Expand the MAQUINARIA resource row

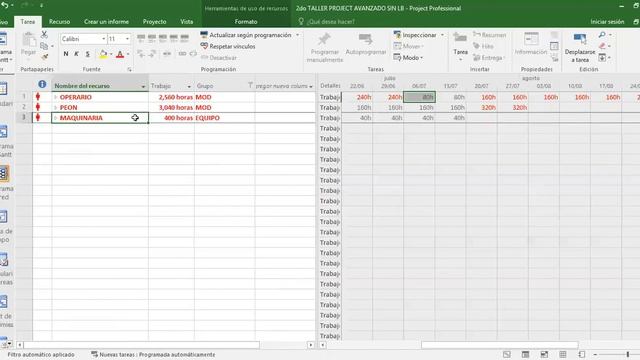[x=56, y=118]
